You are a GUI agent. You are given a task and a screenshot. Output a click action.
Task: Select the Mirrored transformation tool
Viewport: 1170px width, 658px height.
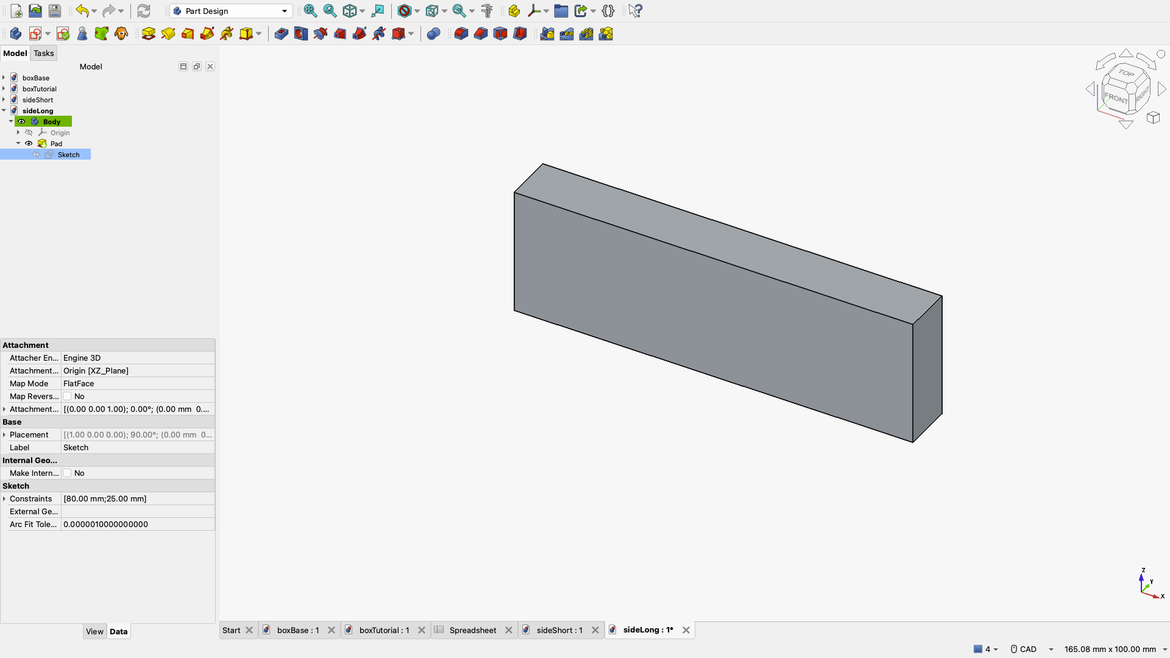pyautogui.click(x=545, y=33)
